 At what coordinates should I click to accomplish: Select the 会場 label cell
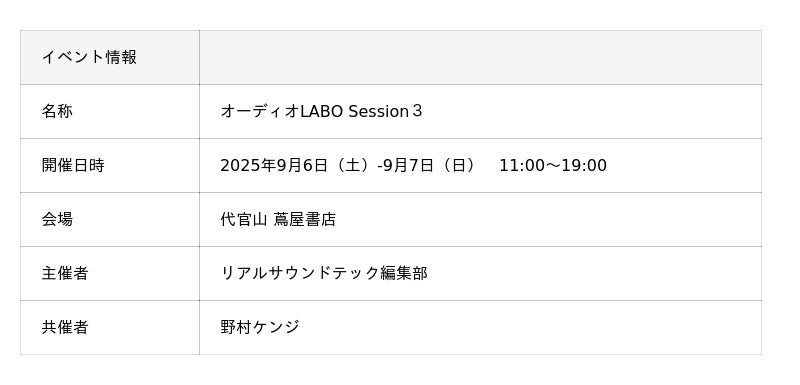[110, 219]
